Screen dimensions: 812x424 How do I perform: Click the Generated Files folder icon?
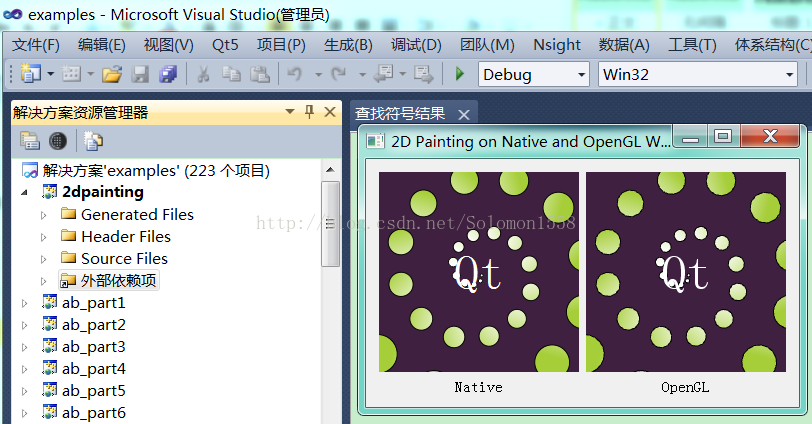(68, 214)
